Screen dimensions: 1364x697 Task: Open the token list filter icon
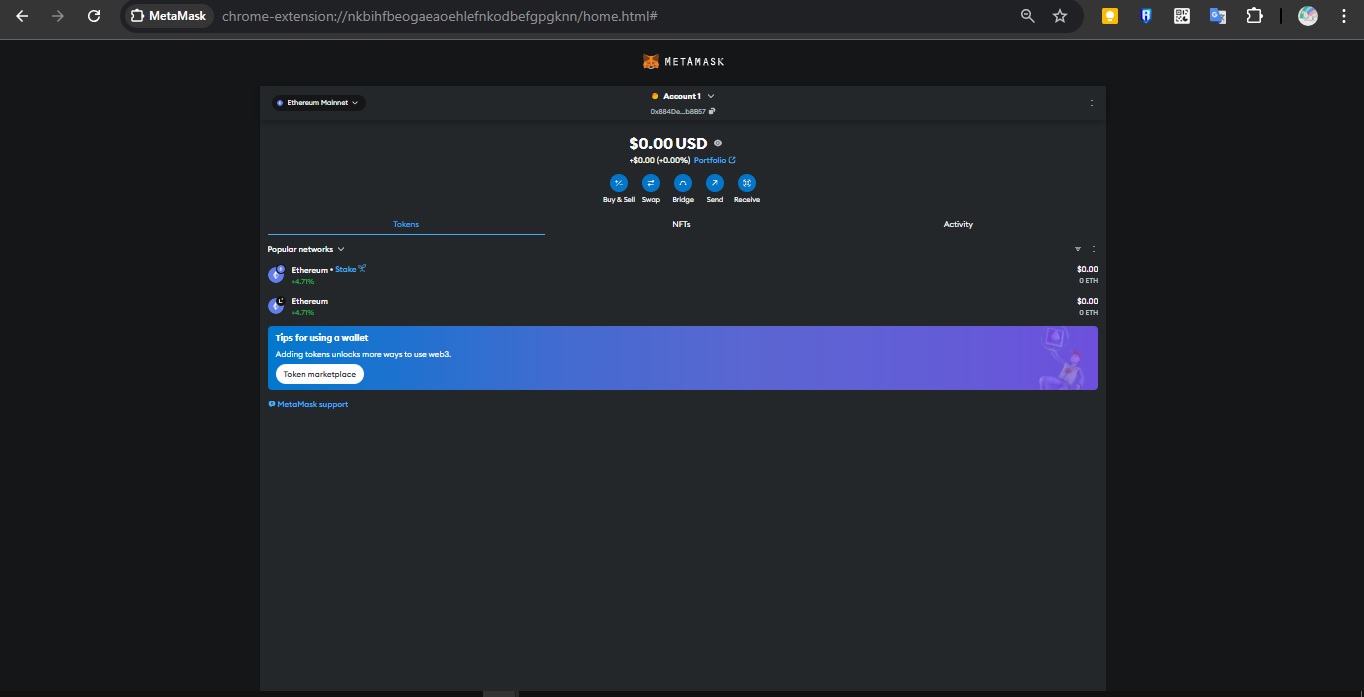pyautogui.click(x=1078, y=249)
